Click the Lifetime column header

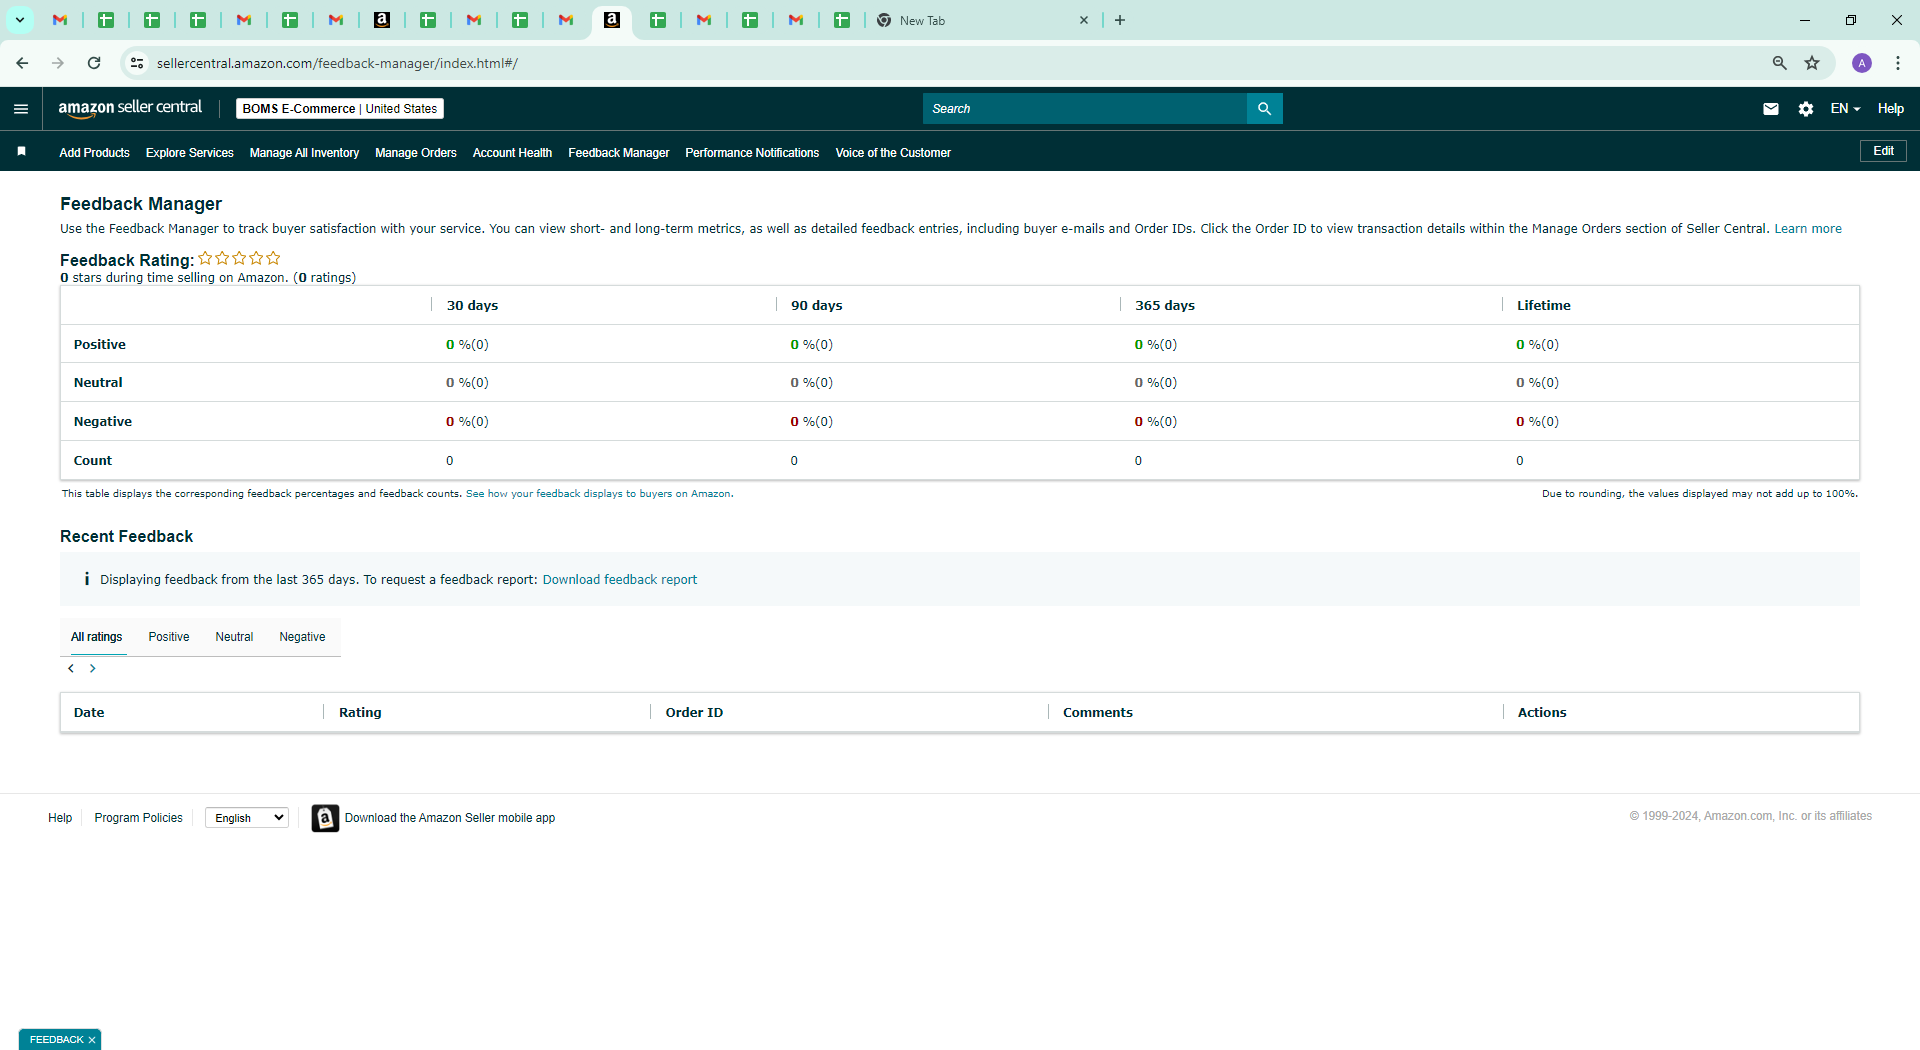(x=1543, y=306)
